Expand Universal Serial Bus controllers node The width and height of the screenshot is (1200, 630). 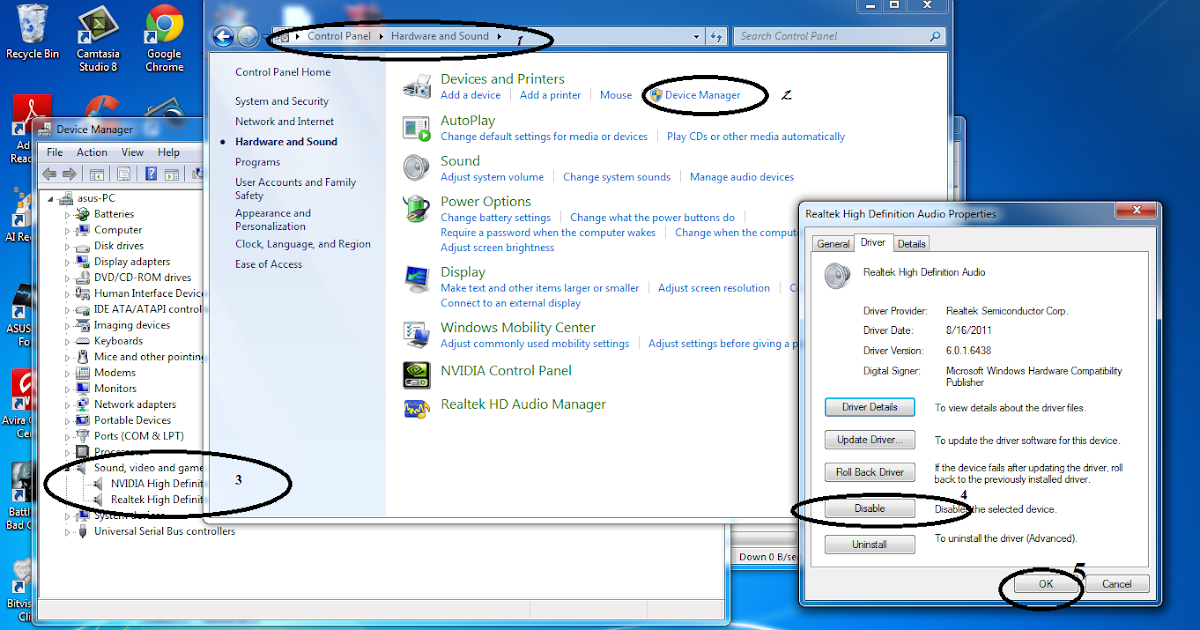[68, 532]
